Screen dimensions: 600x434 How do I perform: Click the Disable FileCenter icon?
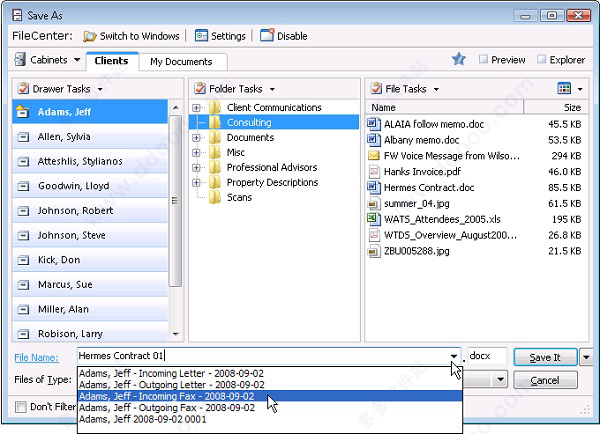267,35
